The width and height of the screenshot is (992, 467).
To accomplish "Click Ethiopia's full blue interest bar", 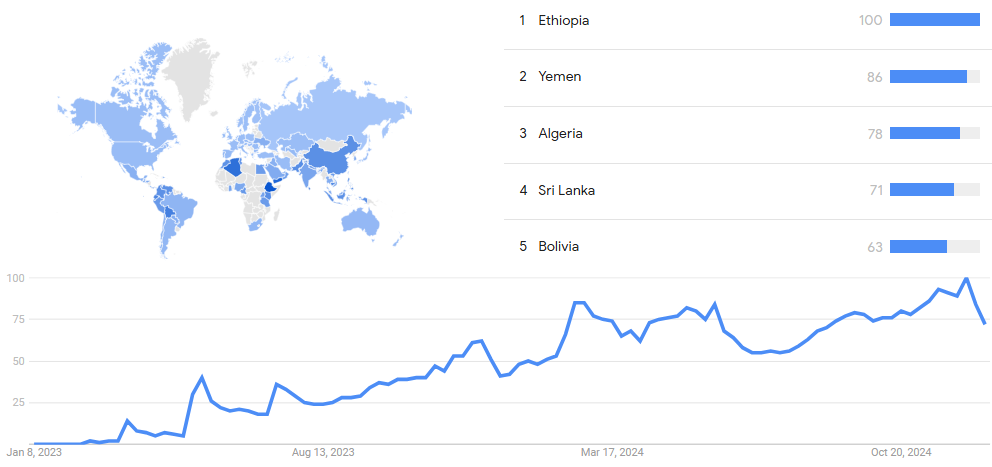I will 934,20.
